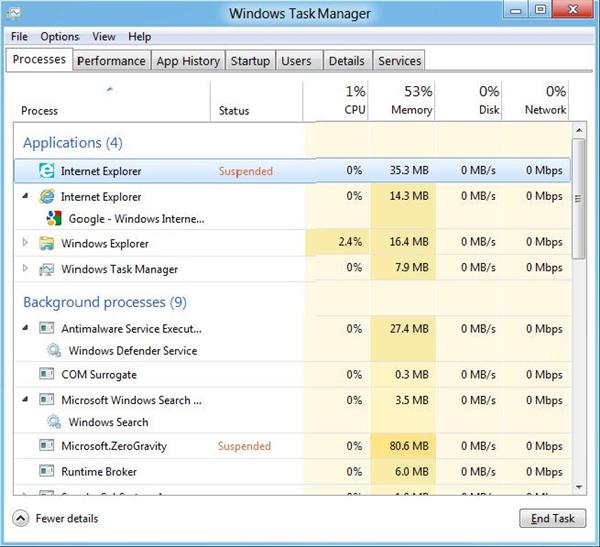
Task: Switch to the Details tab
Action: point(347,61)
